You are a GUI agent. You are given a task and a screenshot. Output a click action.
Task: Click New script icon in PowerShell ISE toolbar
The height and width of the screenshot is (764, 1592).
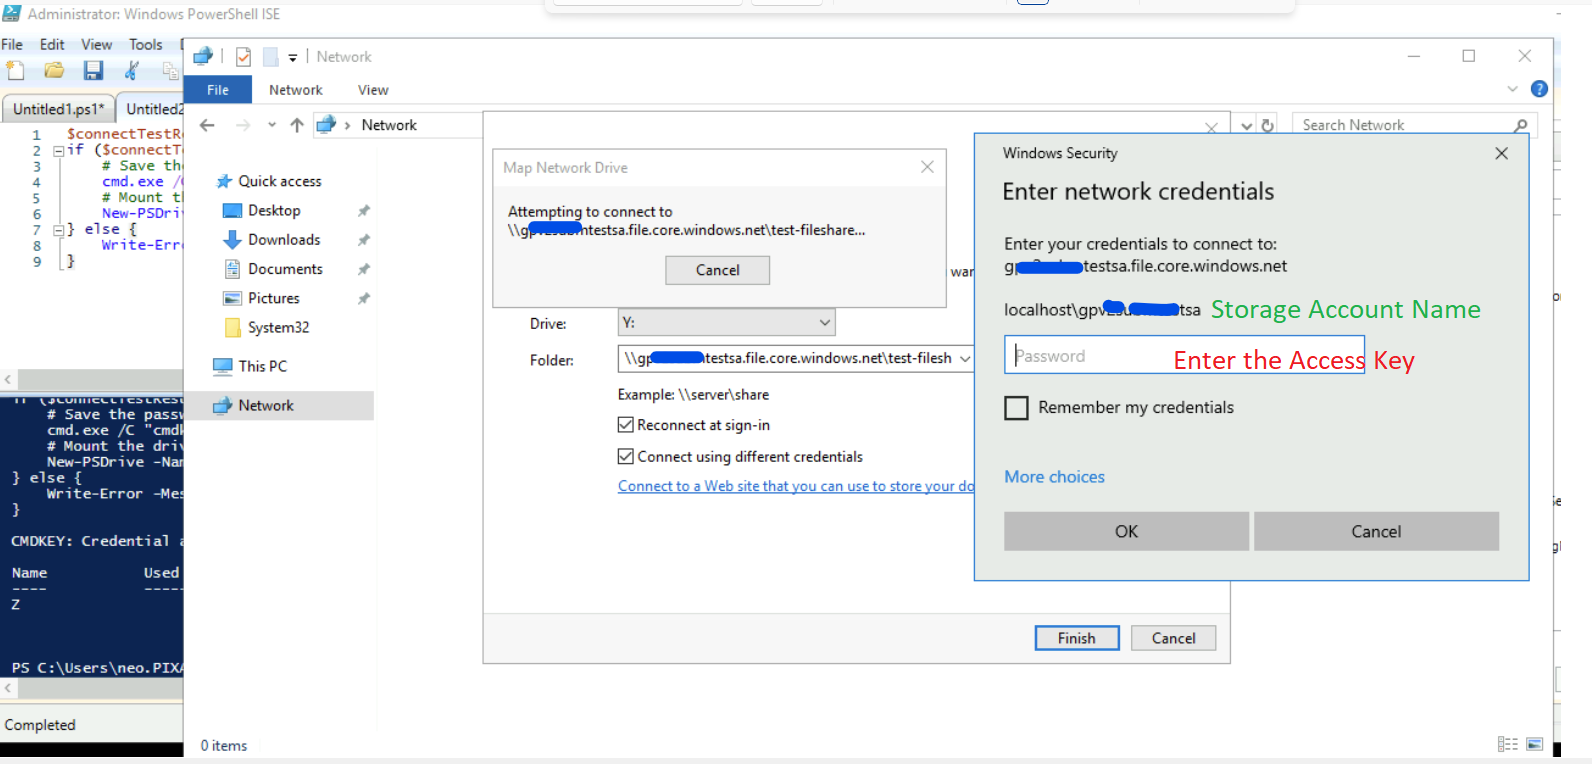point(15,70)
